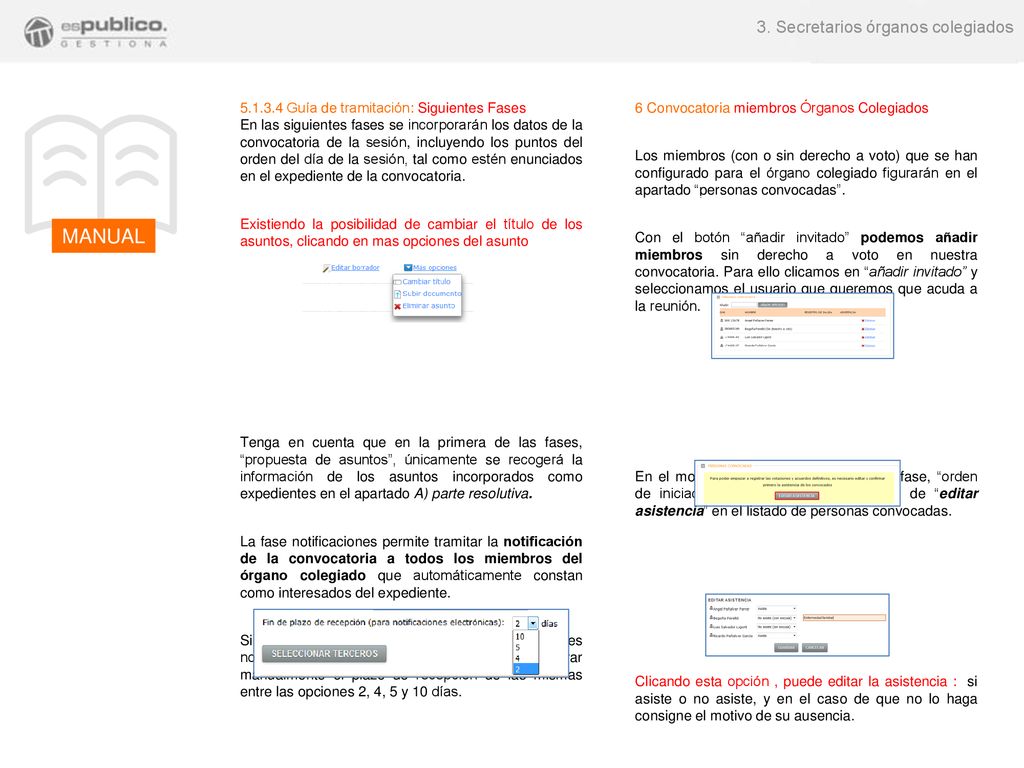Open the attendance dropdown for Luis Salvador
Viewport: 1024px width, 768px height.
[x=776, y=627]
